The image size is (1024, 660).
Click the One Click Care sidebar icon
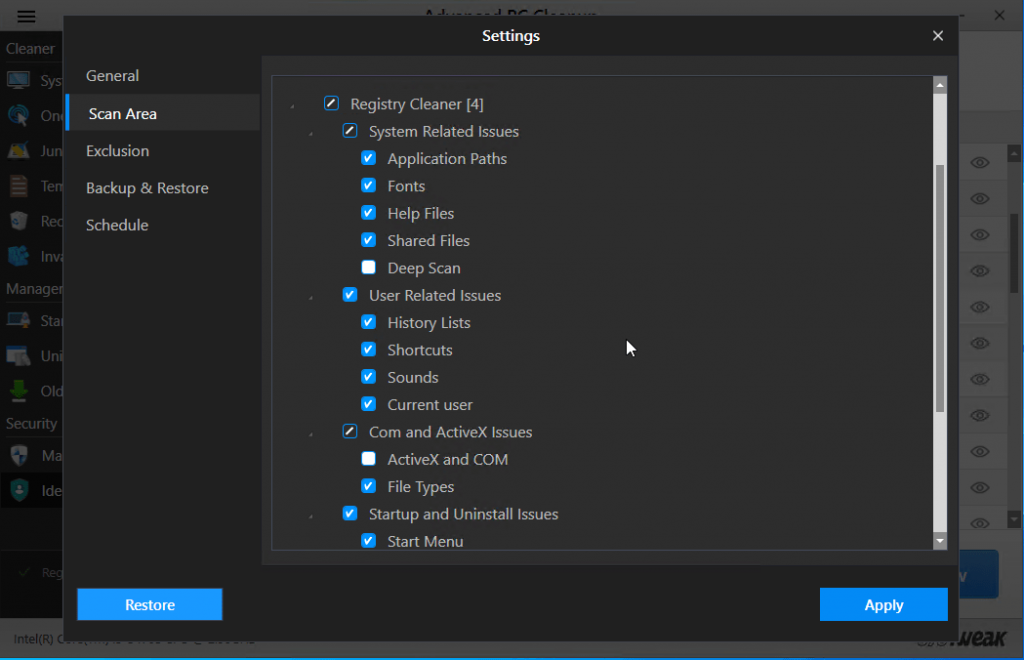pos(18,116)
